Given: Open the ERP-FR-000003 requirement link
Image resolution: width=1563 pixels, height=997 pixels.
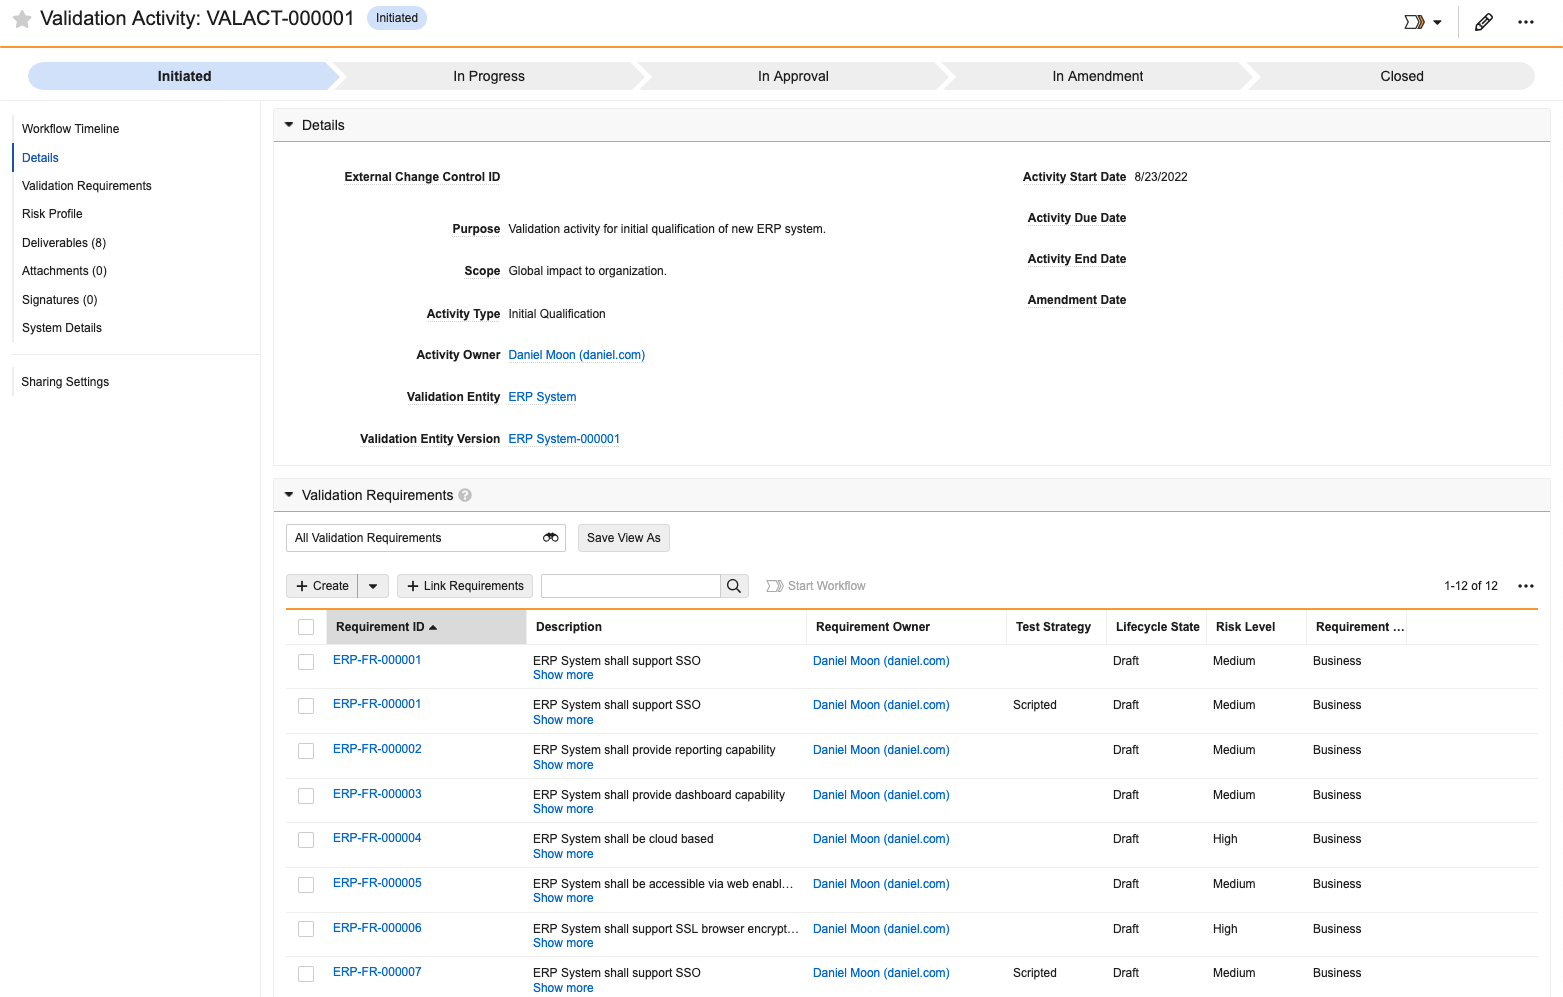Looking at the screenshot, I should [377, 794].
